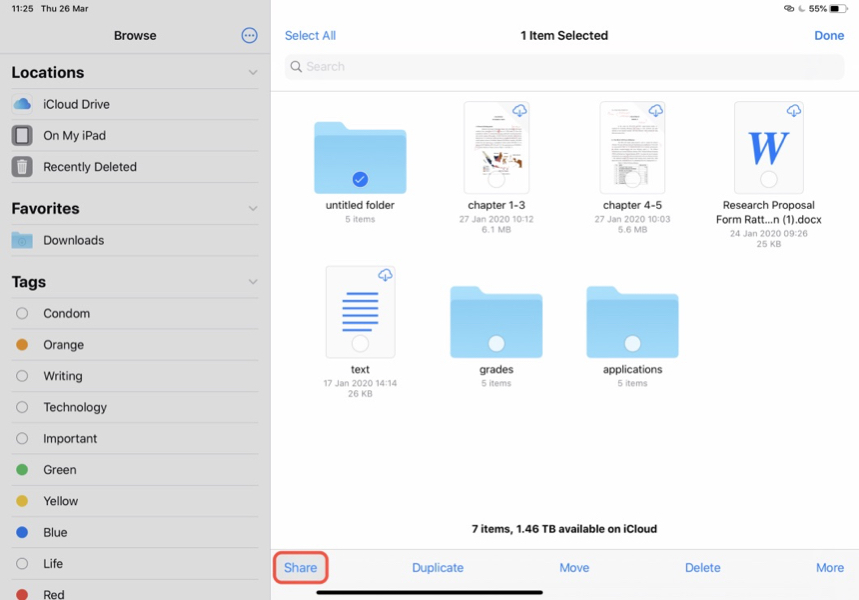Open the applications folder icon

pos(632,322)
